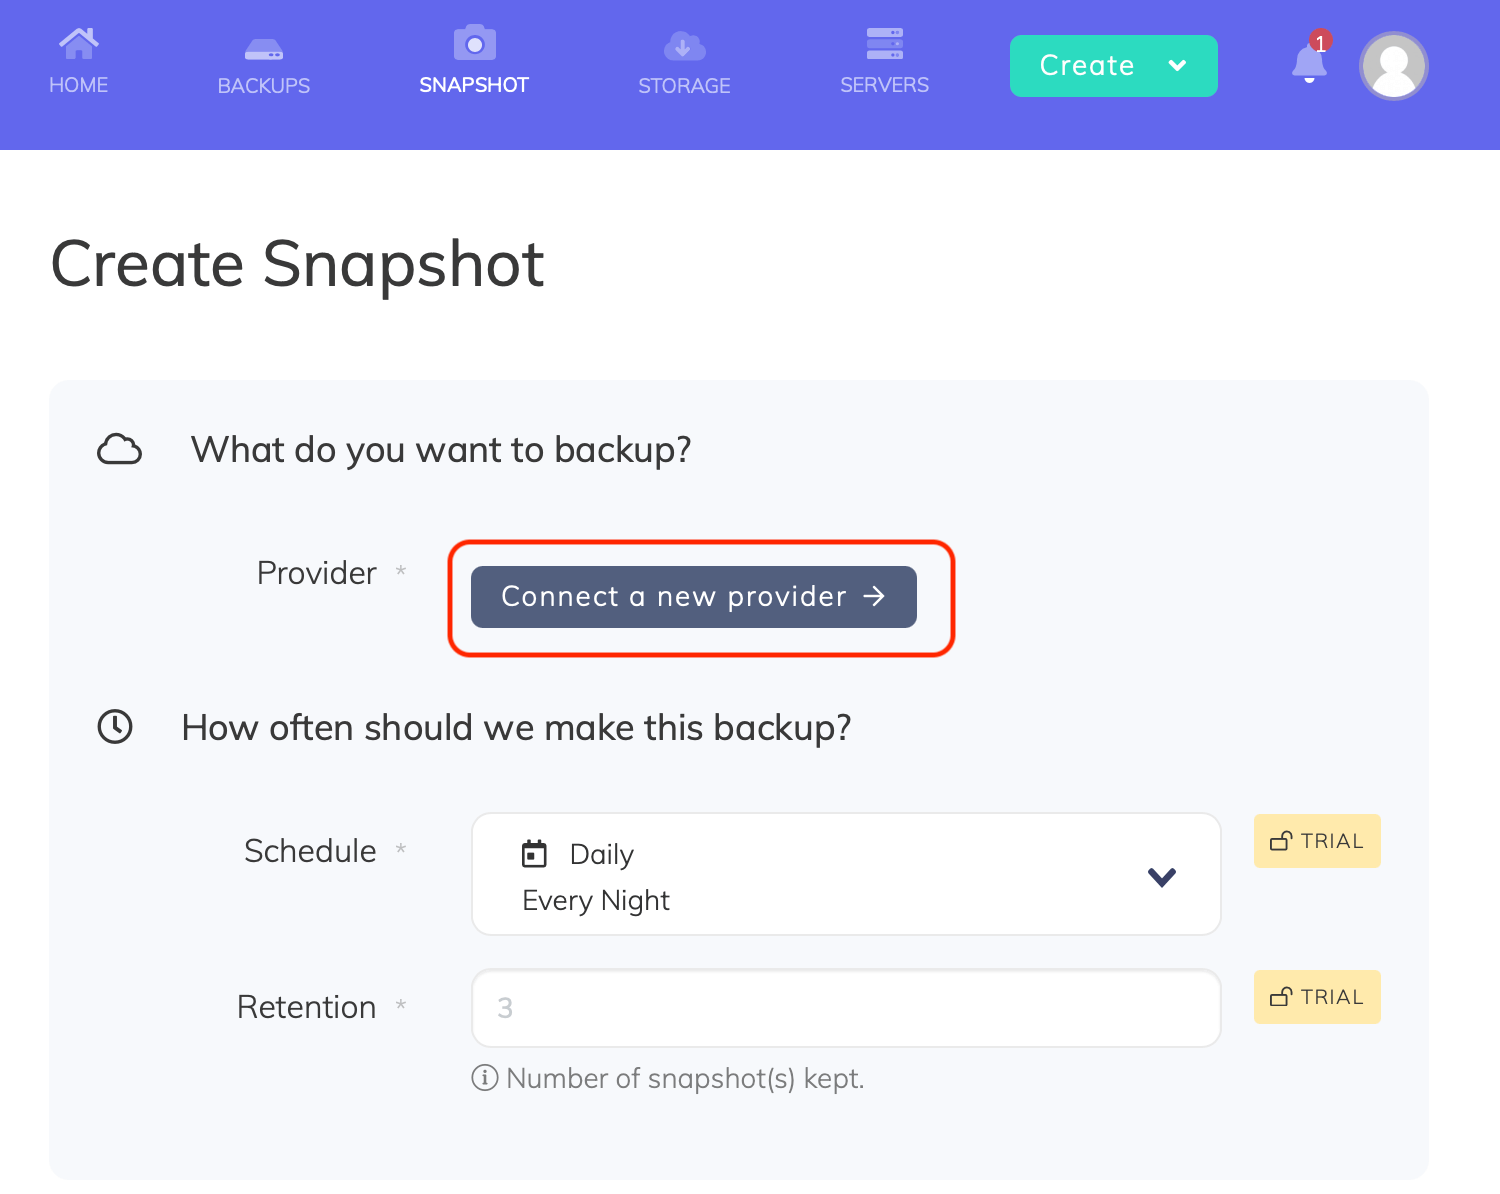Click the user avatar icon
This screenshot has height=1194, width=1500.
pyautogui.click(x=1393, y=66)
